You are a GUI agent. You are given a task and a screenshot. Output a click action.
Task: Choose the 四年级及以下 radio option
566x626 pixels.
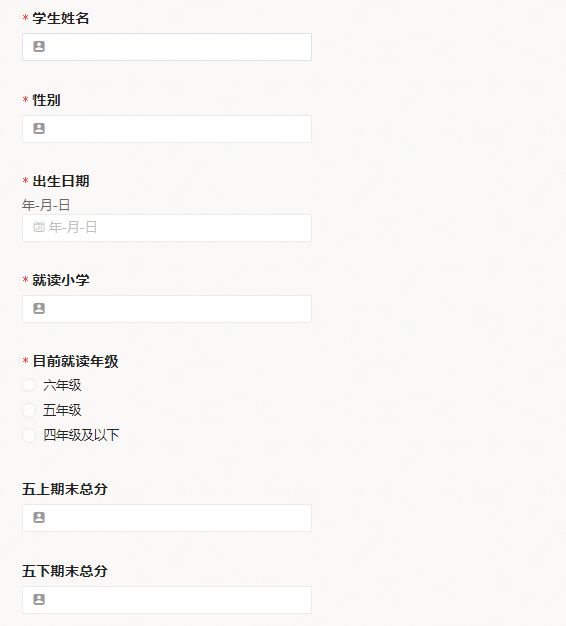(29, 435)
